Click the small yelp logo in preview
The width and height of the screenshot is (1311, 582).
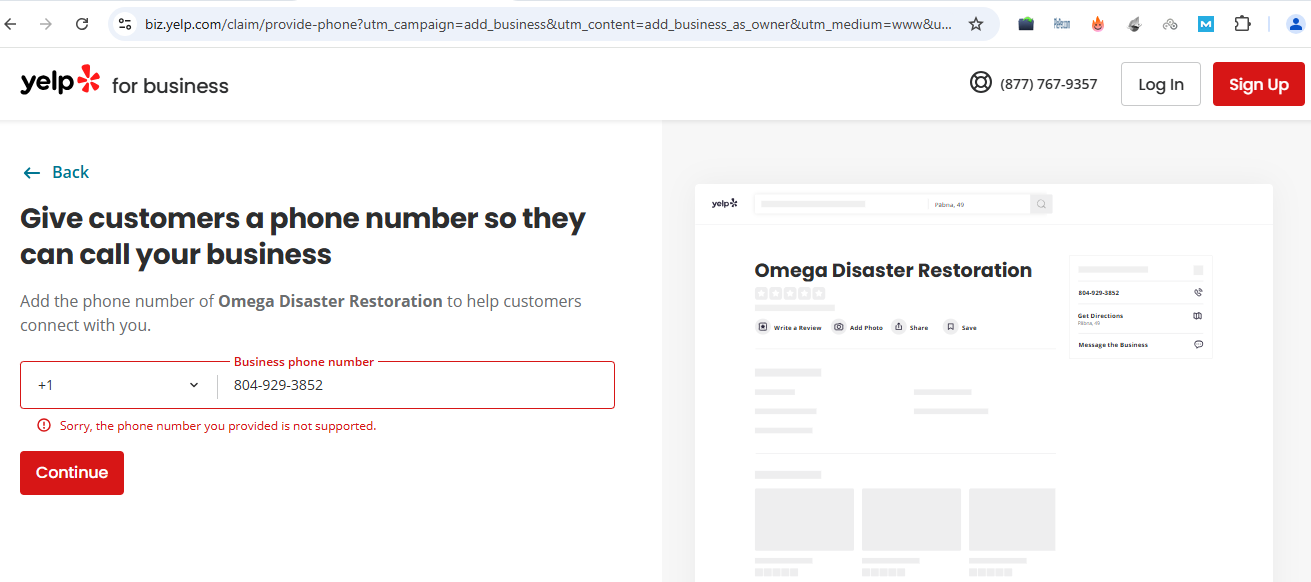pyautogui.click(x=724, y=203)
